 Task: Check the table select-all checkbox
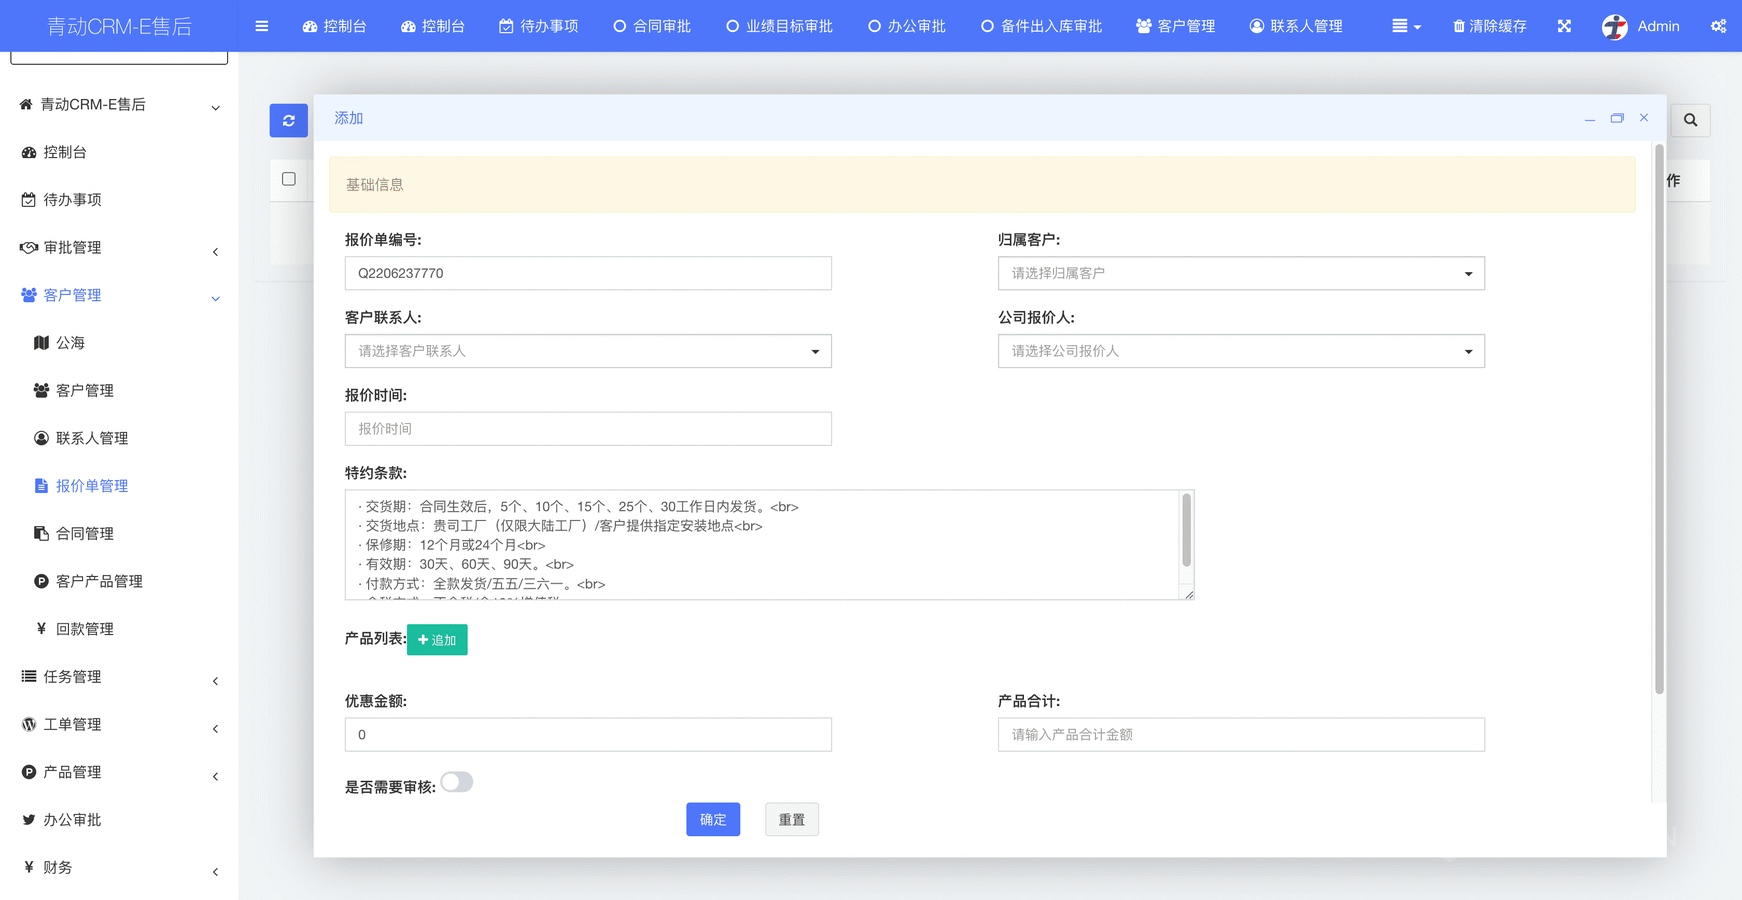[289, 179]
